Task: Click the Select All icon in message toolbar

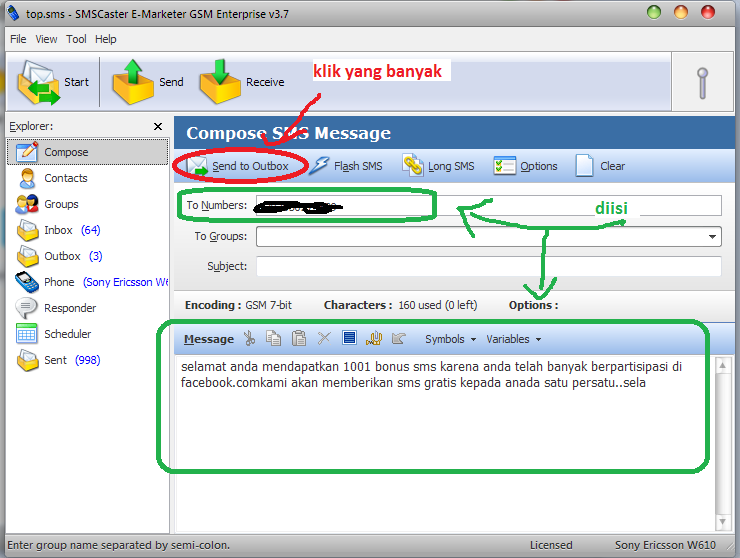Action: (349, 338)
